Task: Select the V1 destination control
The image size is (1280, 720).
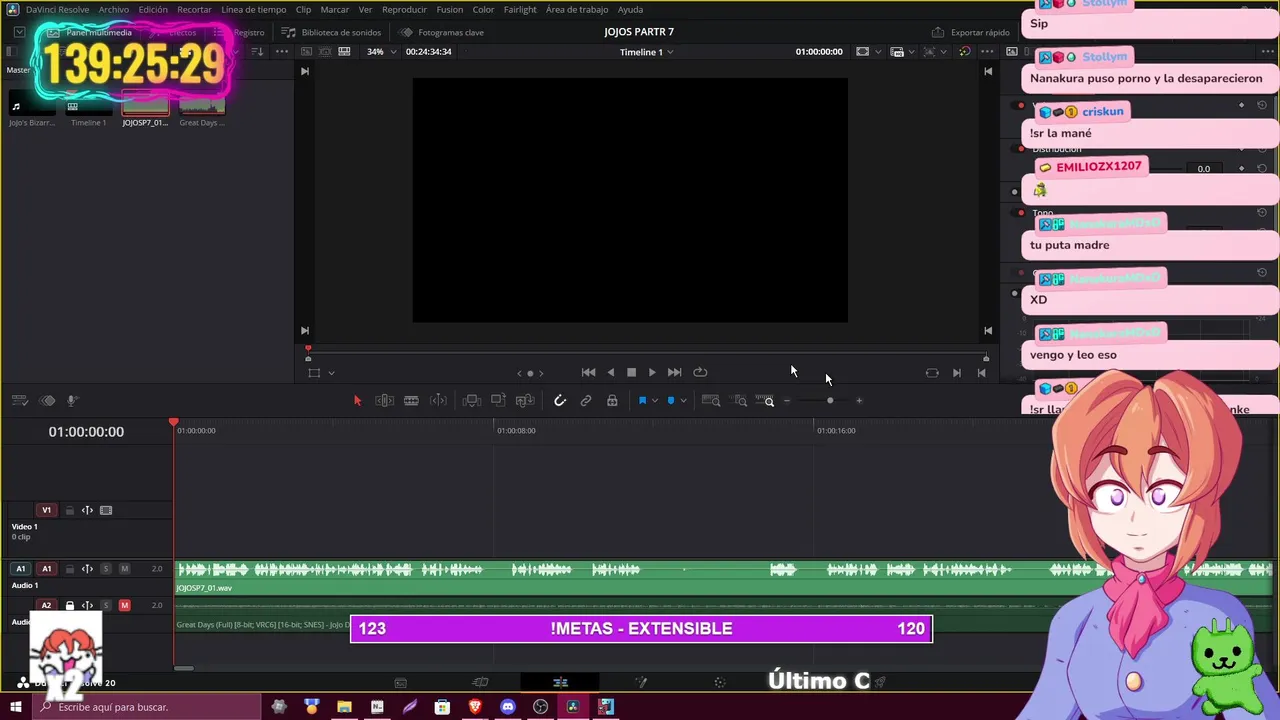Action: click(x=46, y=510)
